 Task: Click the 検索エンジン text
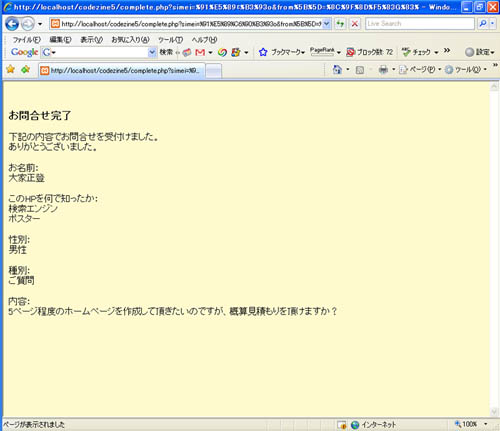33,209
